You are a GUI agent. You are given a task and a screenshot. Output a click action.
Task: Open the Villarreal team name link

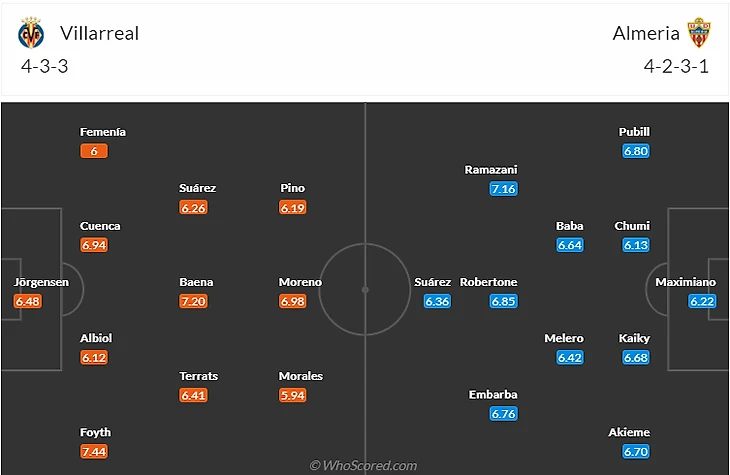pos(100,33)
